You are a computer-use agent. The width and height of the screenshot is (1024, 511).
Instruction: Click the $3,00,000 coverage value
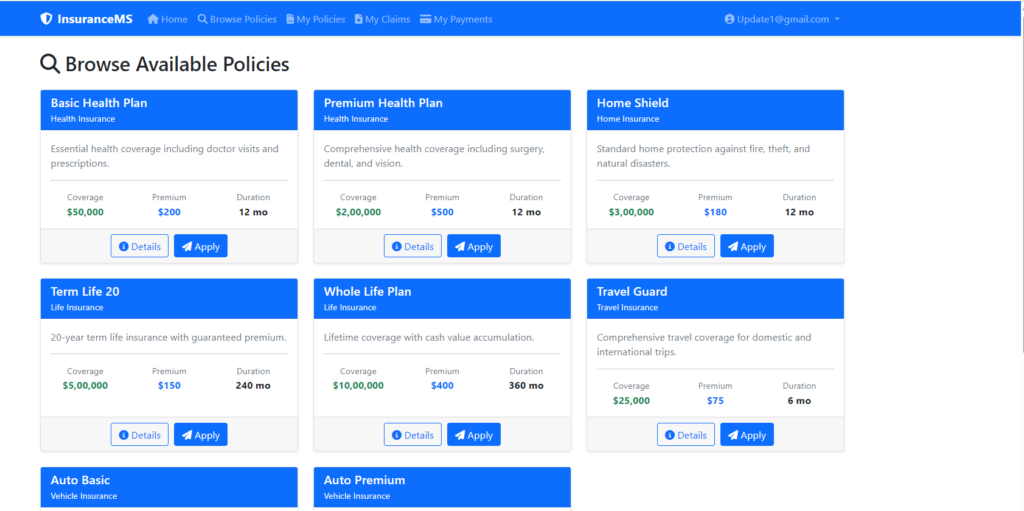point(632,212)
